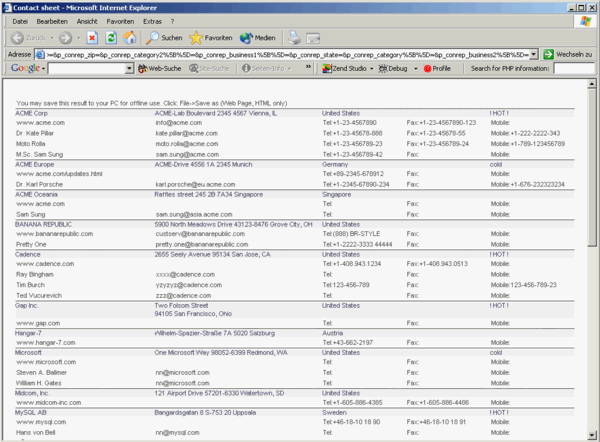Screen dimensions: 600x442
Task: Click the Site-Suche toolbar button
Action: click(x=209, y=69)
